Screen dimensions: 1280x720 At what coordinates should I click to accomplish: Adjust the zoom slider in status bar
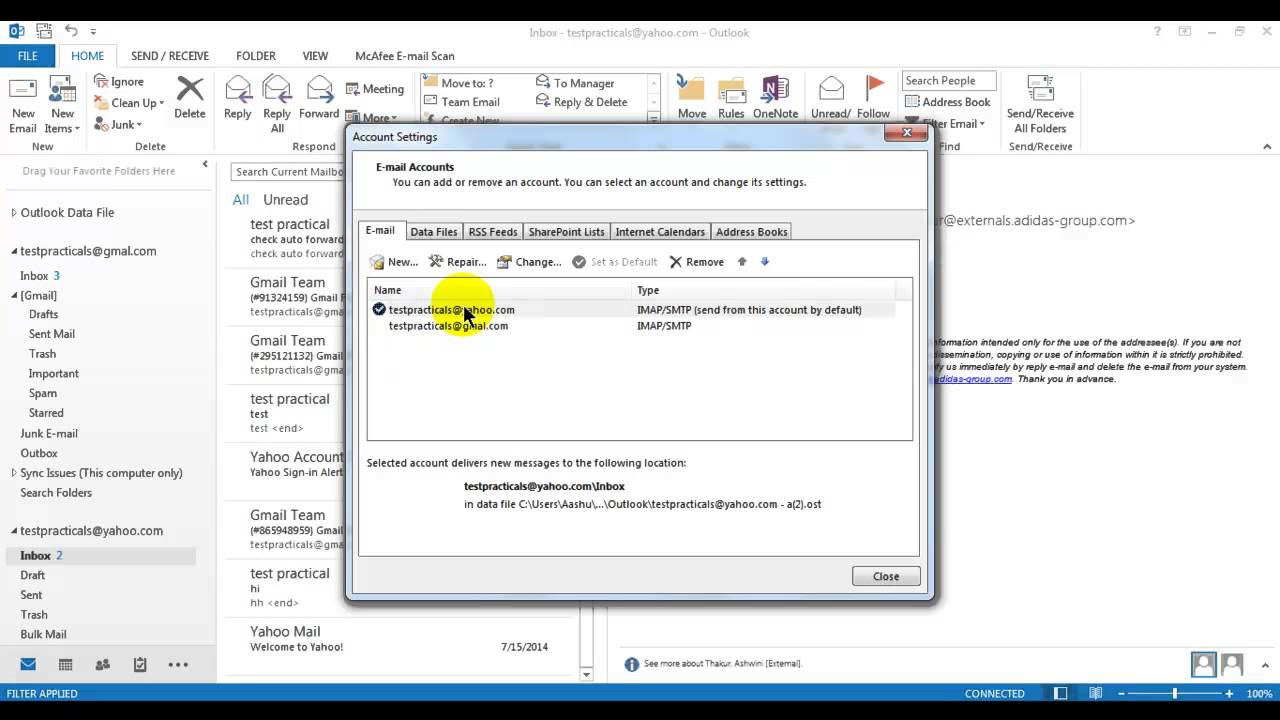[x=1174, y=693]
